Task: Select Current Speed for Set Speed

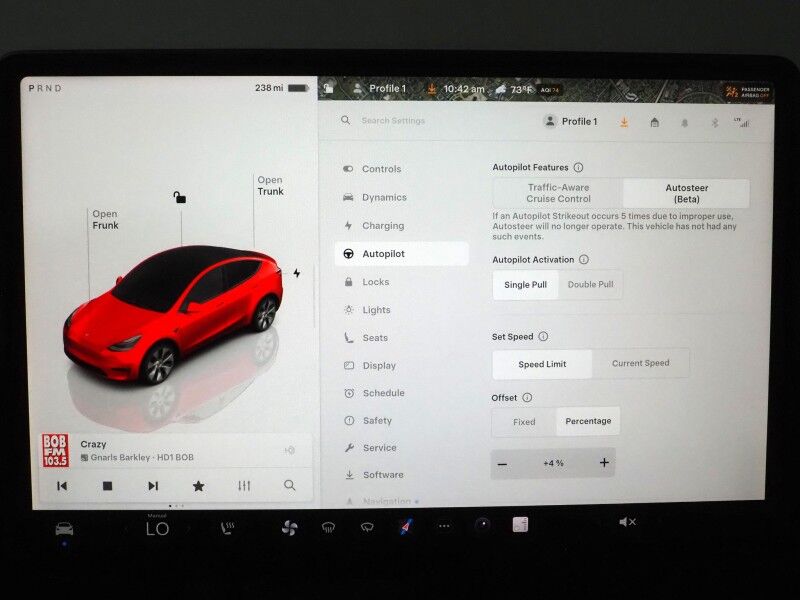Action: point(642,363)
